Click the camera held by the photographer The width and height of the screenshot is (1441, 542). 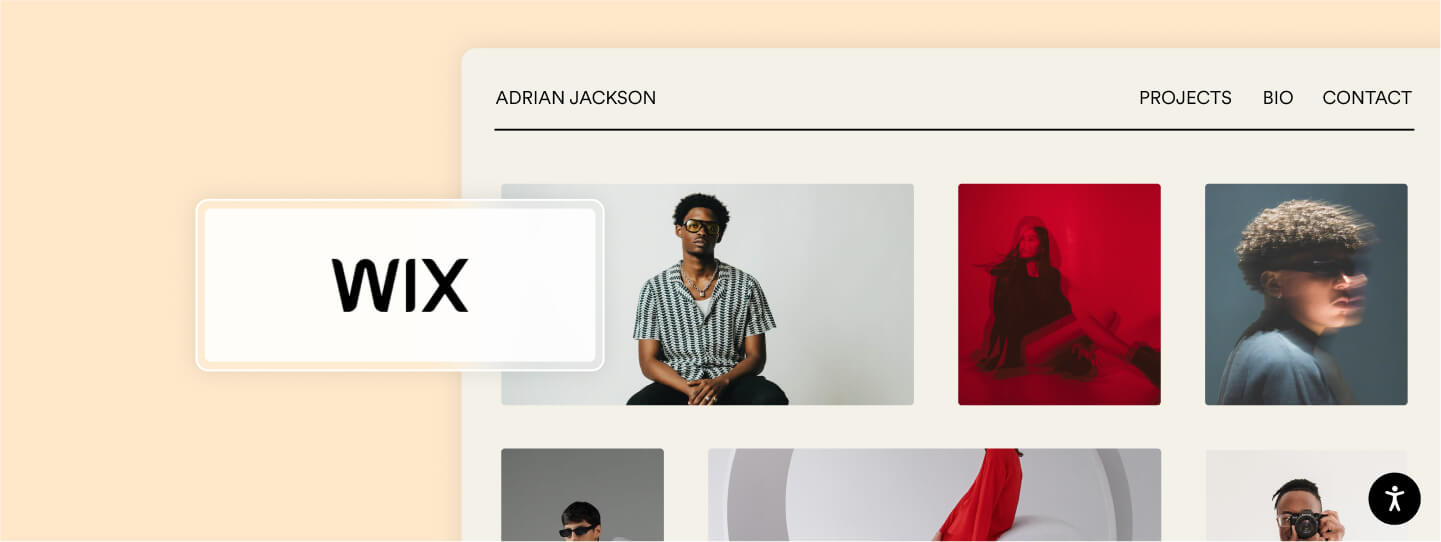(x=1304, y=523)
